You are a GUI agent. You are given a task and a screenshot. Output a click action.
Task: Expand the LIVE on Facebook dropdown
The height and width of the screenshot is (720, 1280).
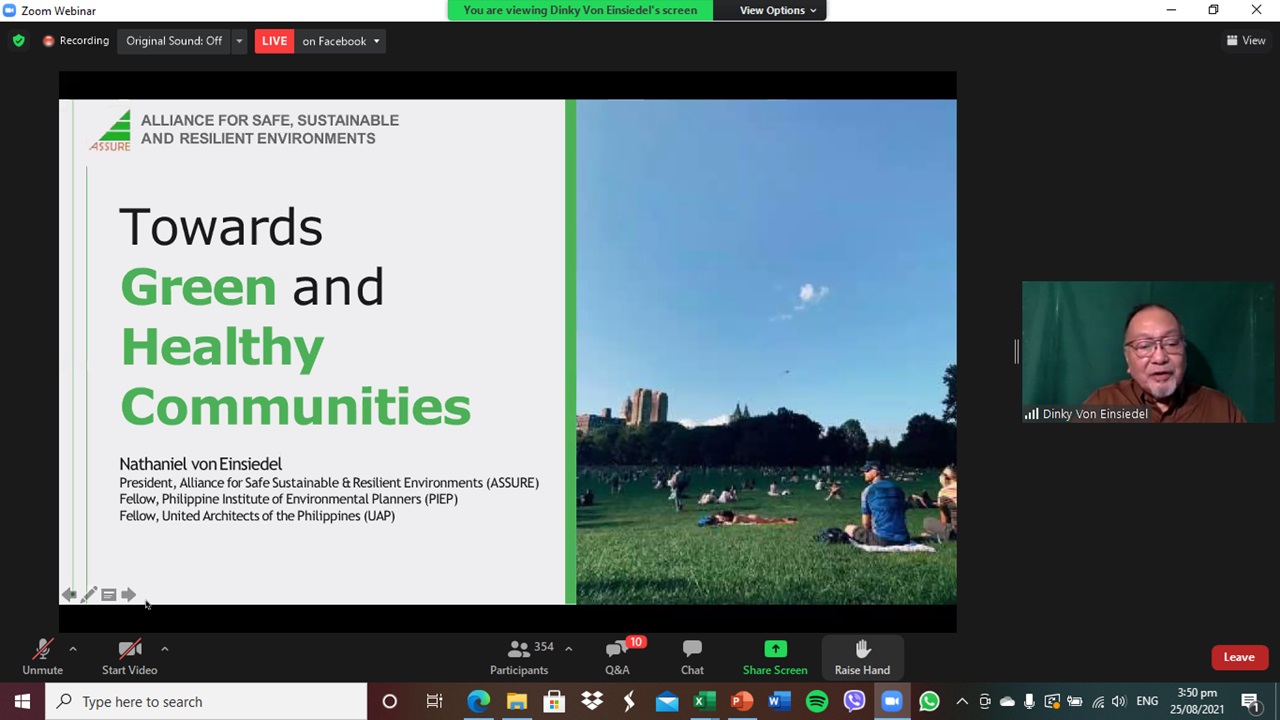click(376, 41)
